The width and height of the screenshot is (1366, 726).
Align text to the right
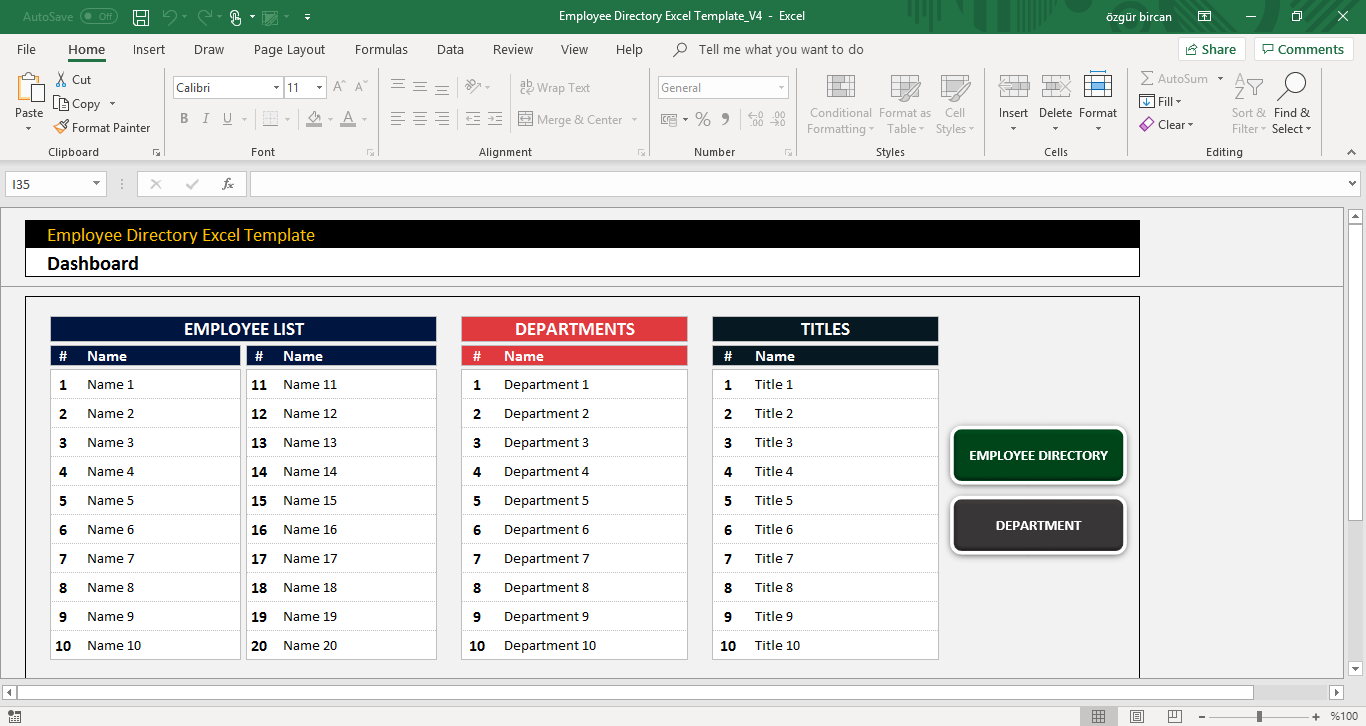point(441,119)
